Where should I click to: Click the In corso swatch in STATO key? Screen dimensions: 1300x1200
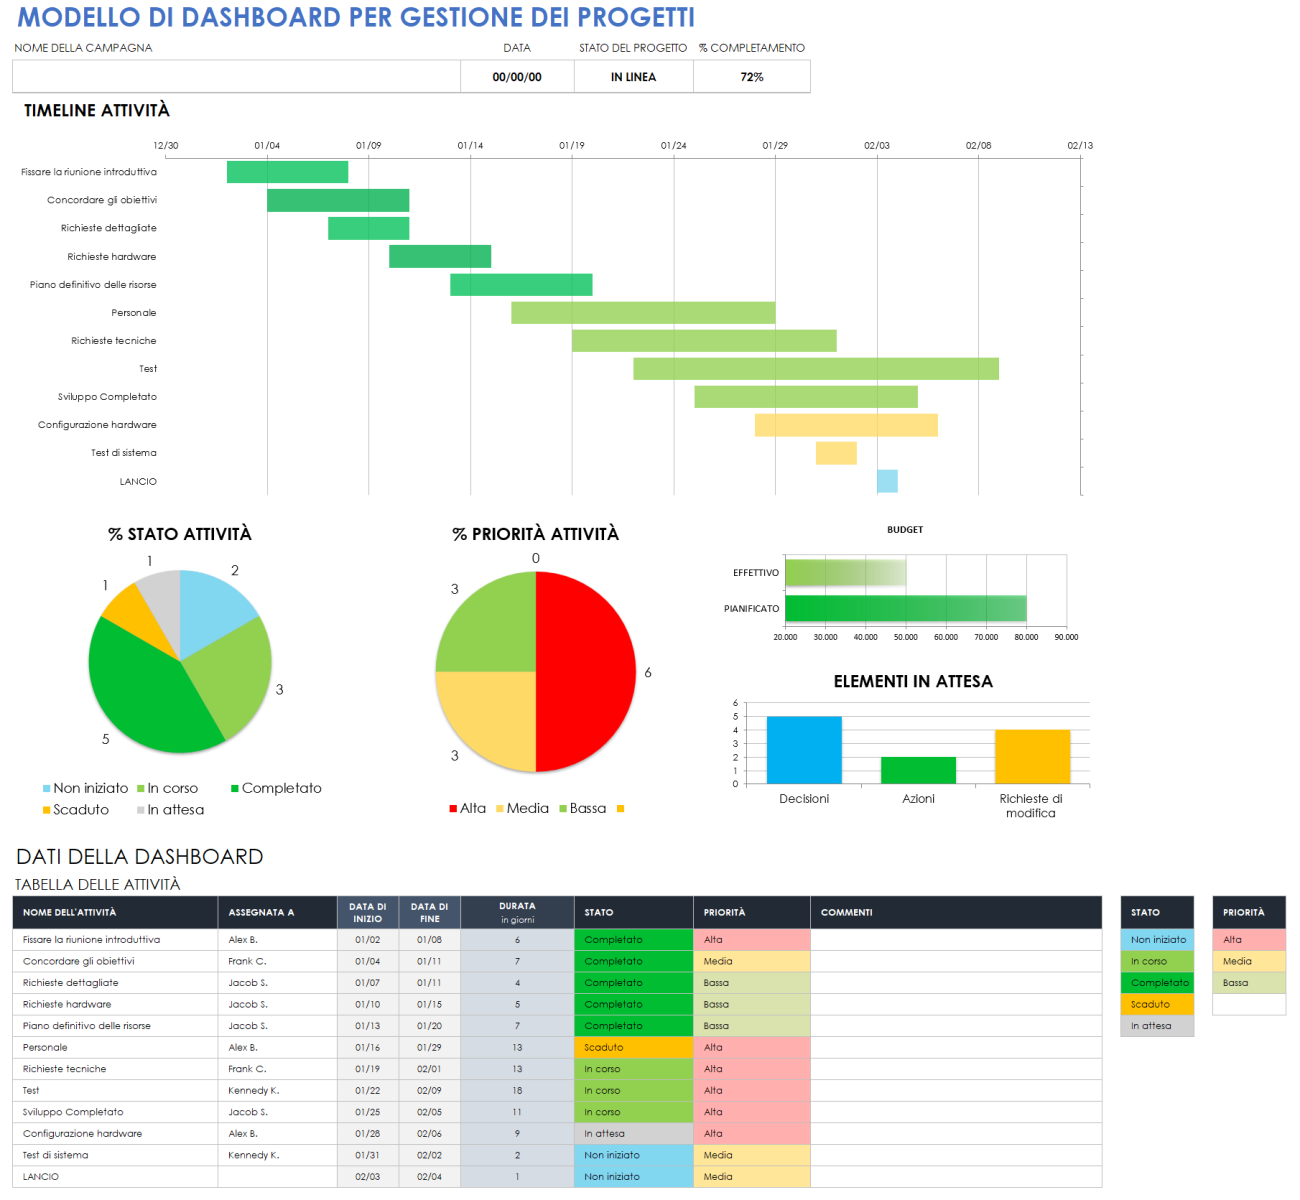[x=1156, y=961]
